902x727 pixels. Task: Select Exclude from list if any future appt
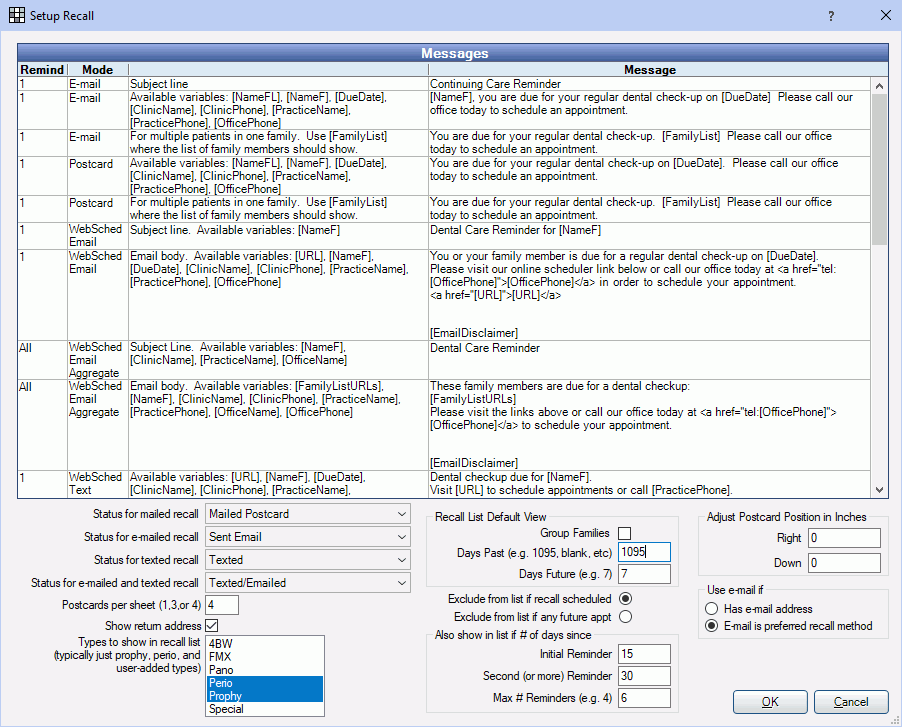[x=625, y=617]
